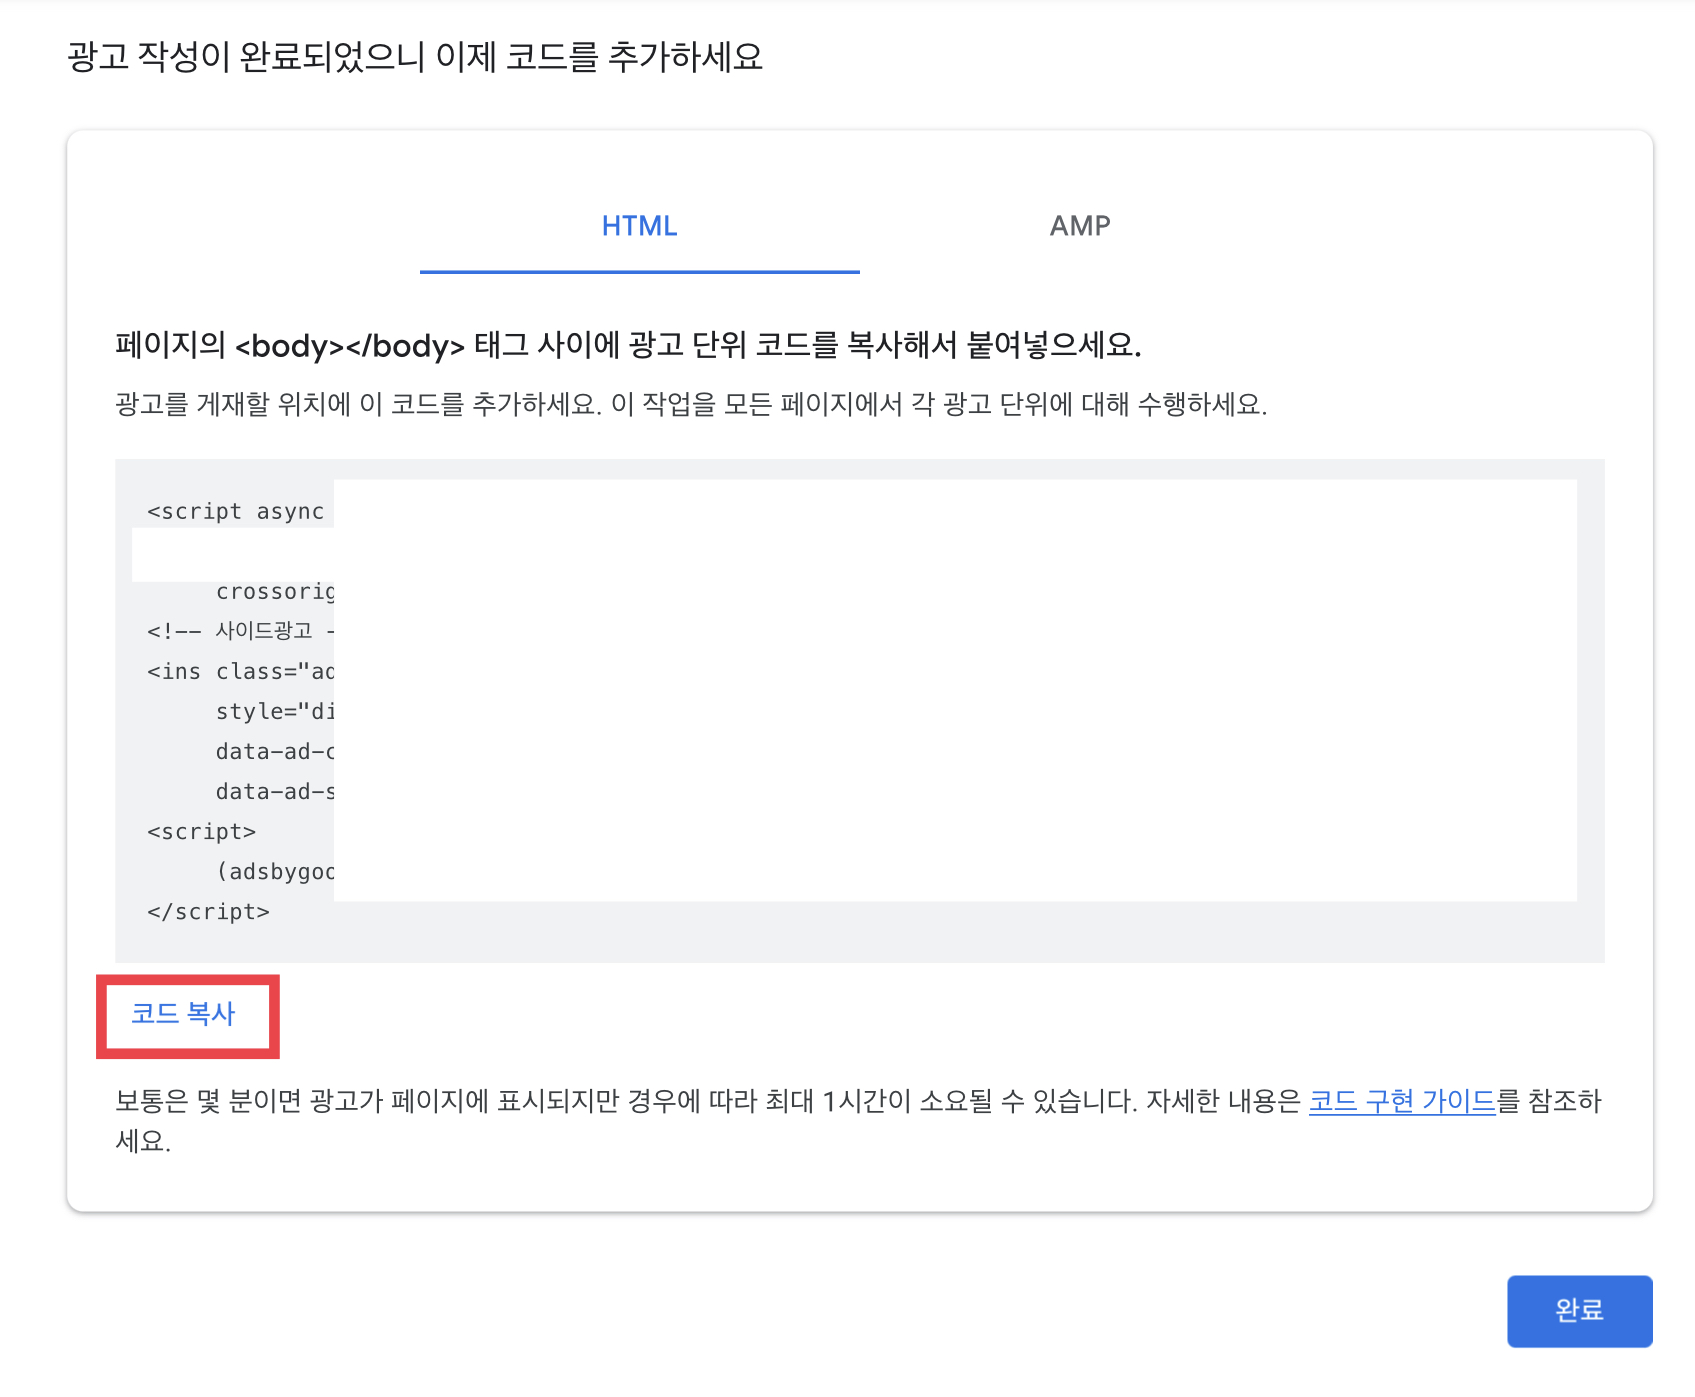This screenshot has height=1397, width=1695.
Task: Click the 'data-ad-c' code line
Action: pos(275,751)
